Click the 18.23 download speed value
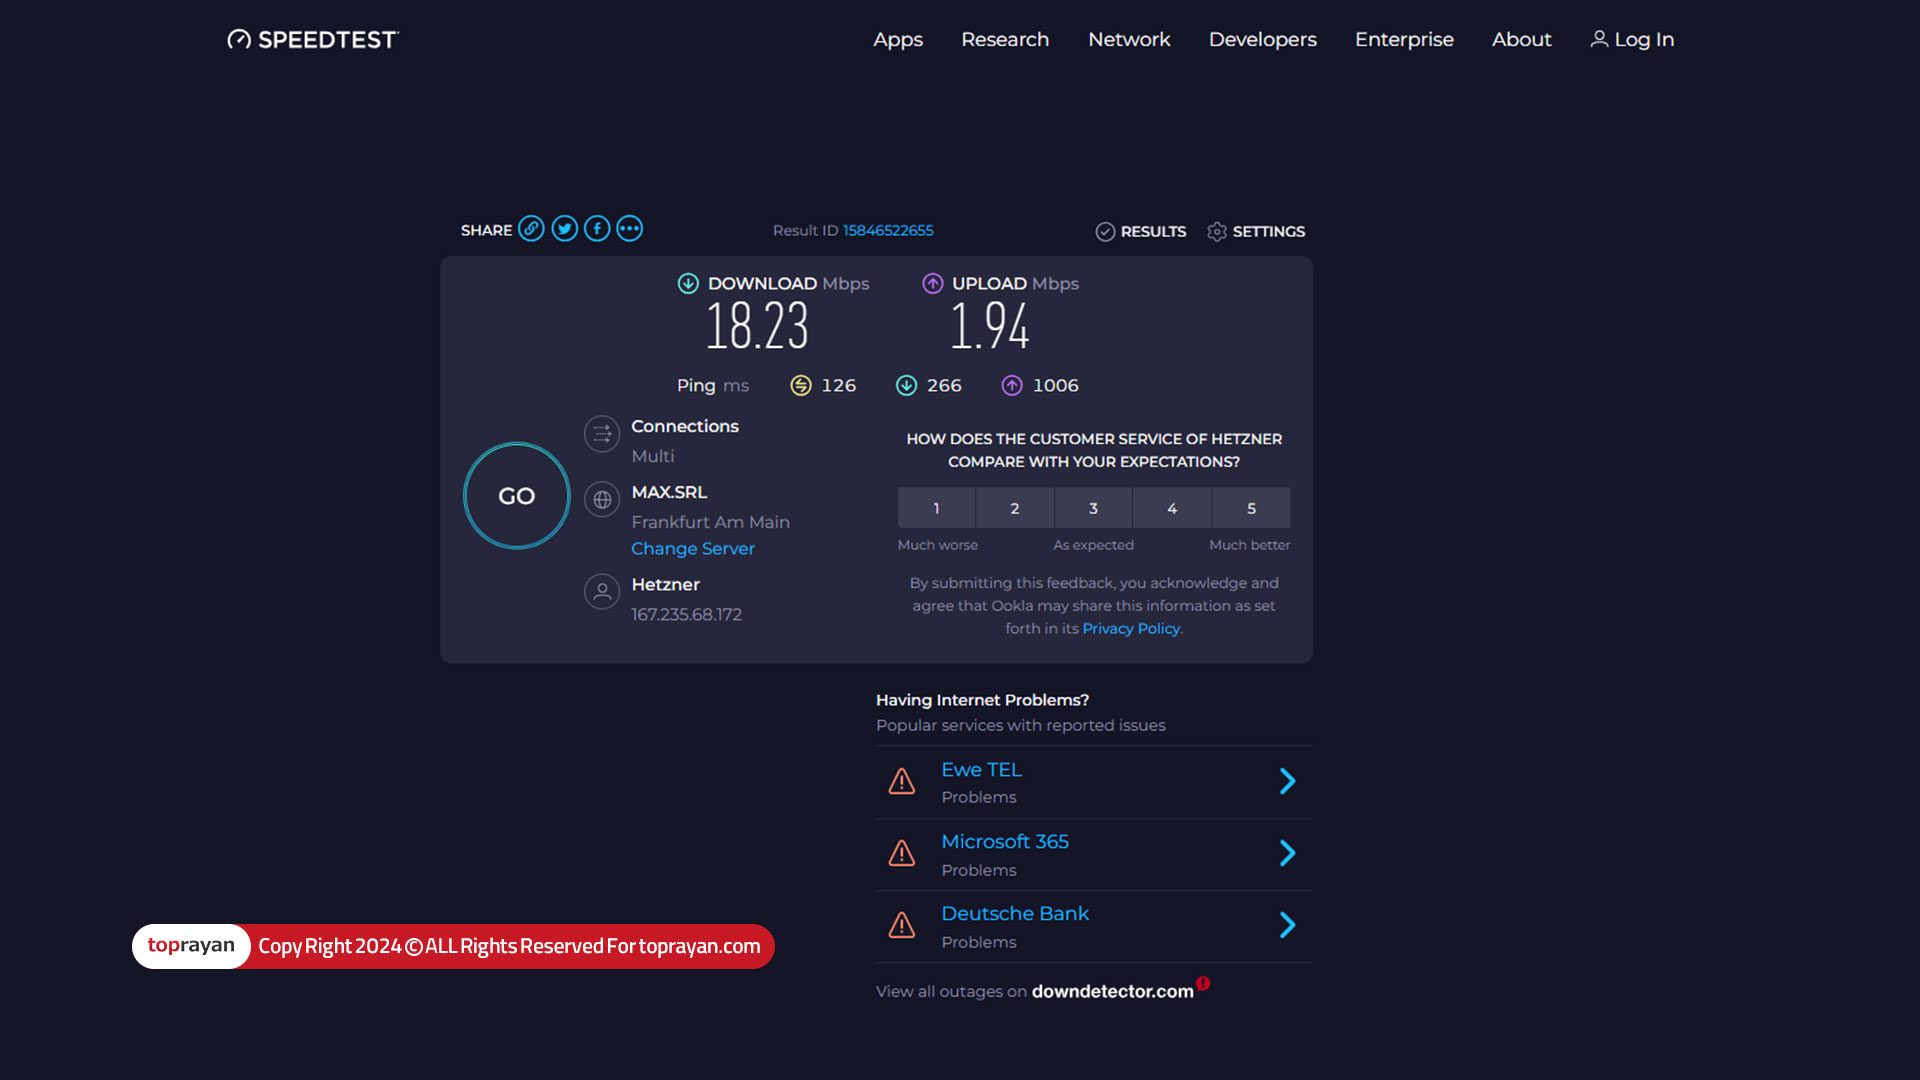Image resolution: width=1920 pixels, height=1080 pixels. 757,326
